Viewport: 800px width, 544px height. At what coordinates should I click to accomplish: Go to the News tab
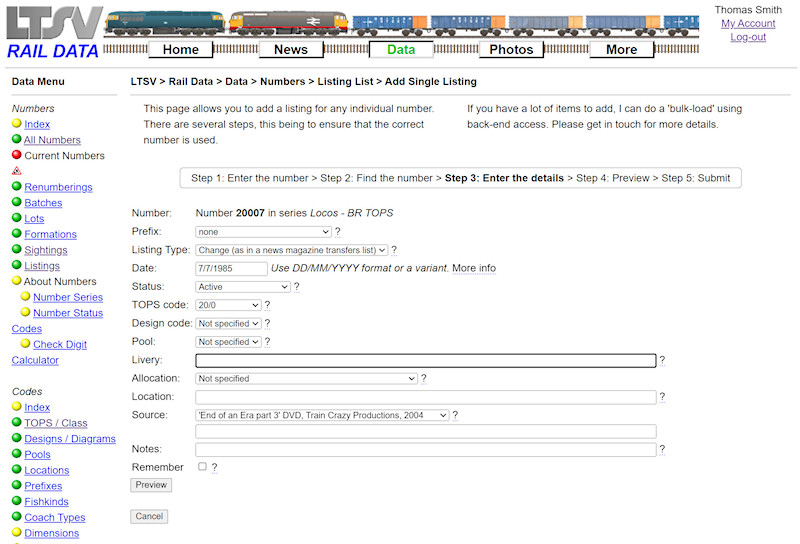291,50
